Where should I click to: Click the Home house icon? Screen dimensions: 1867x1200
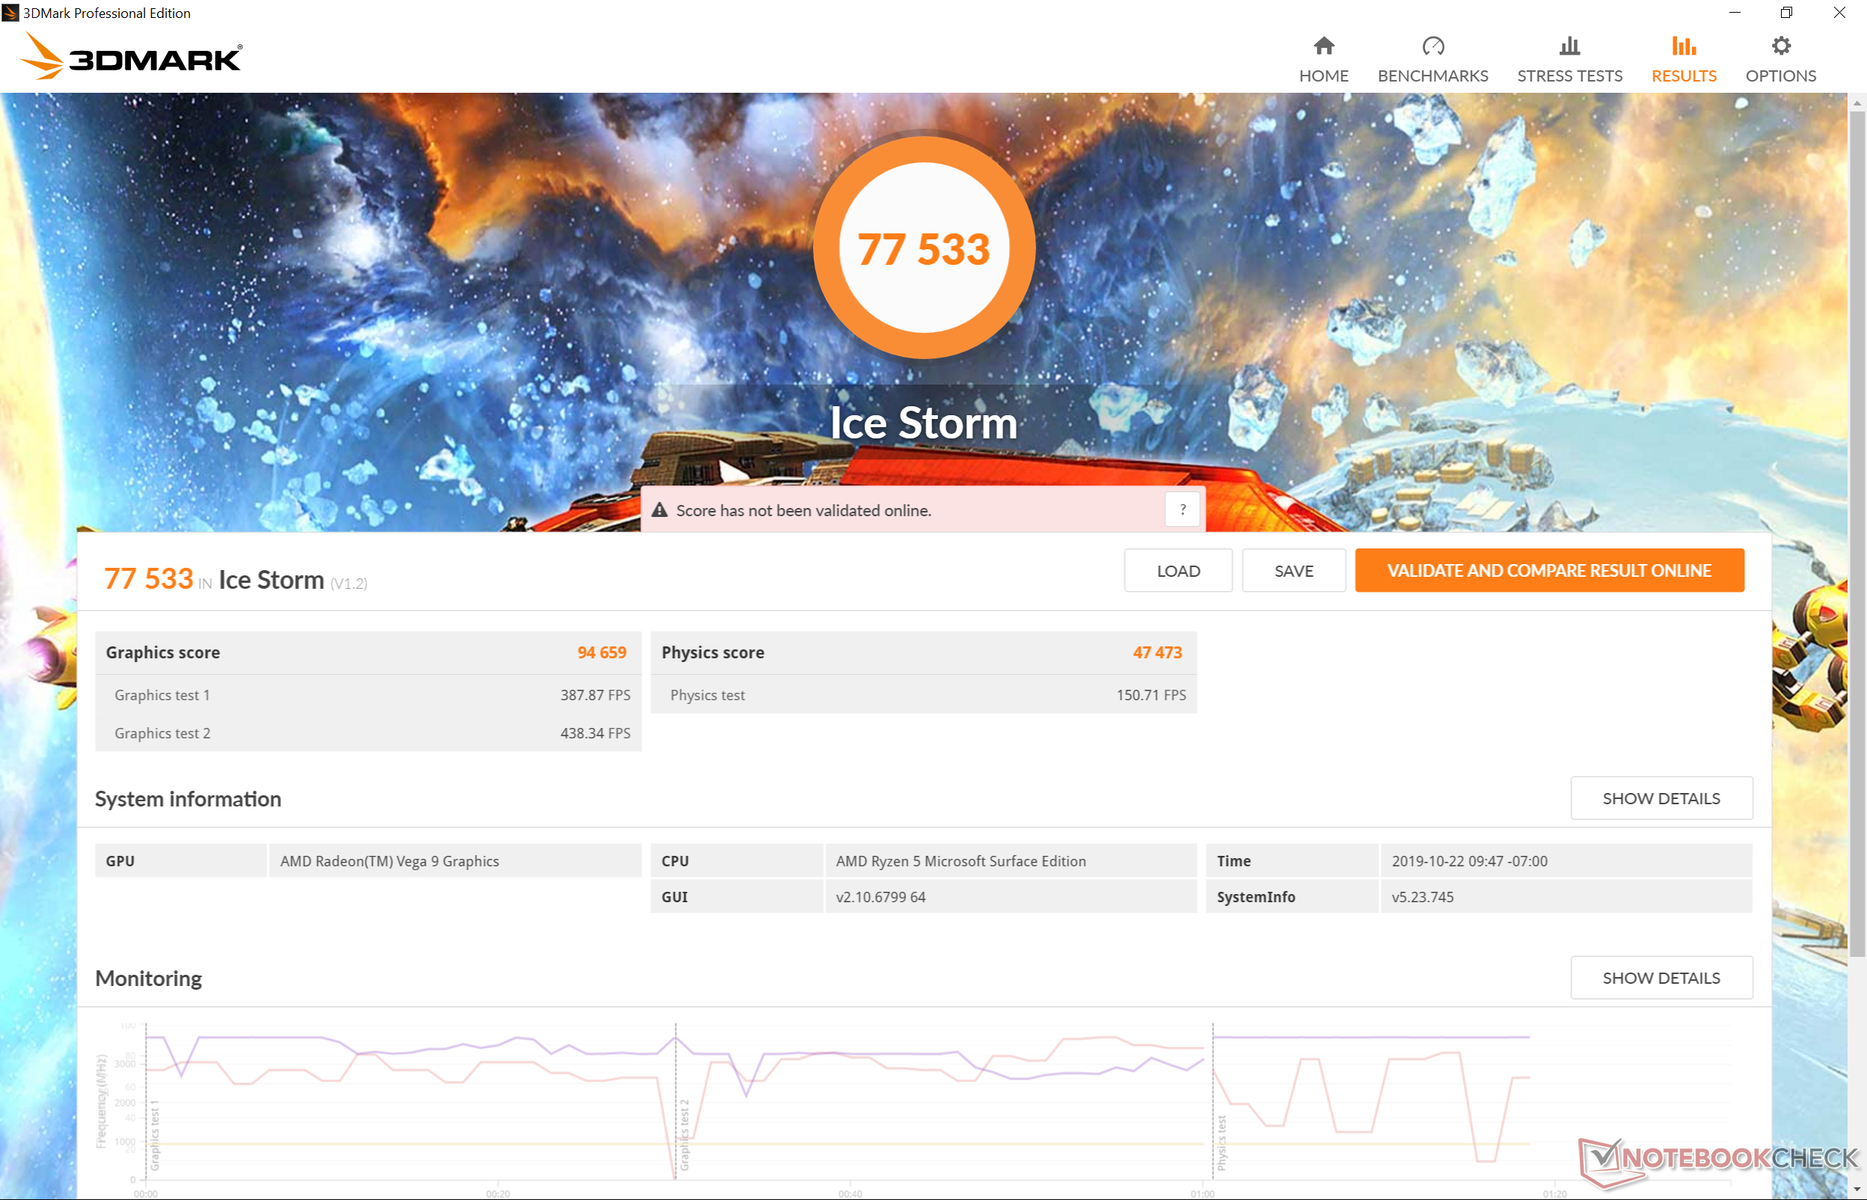click(1323, 46)
